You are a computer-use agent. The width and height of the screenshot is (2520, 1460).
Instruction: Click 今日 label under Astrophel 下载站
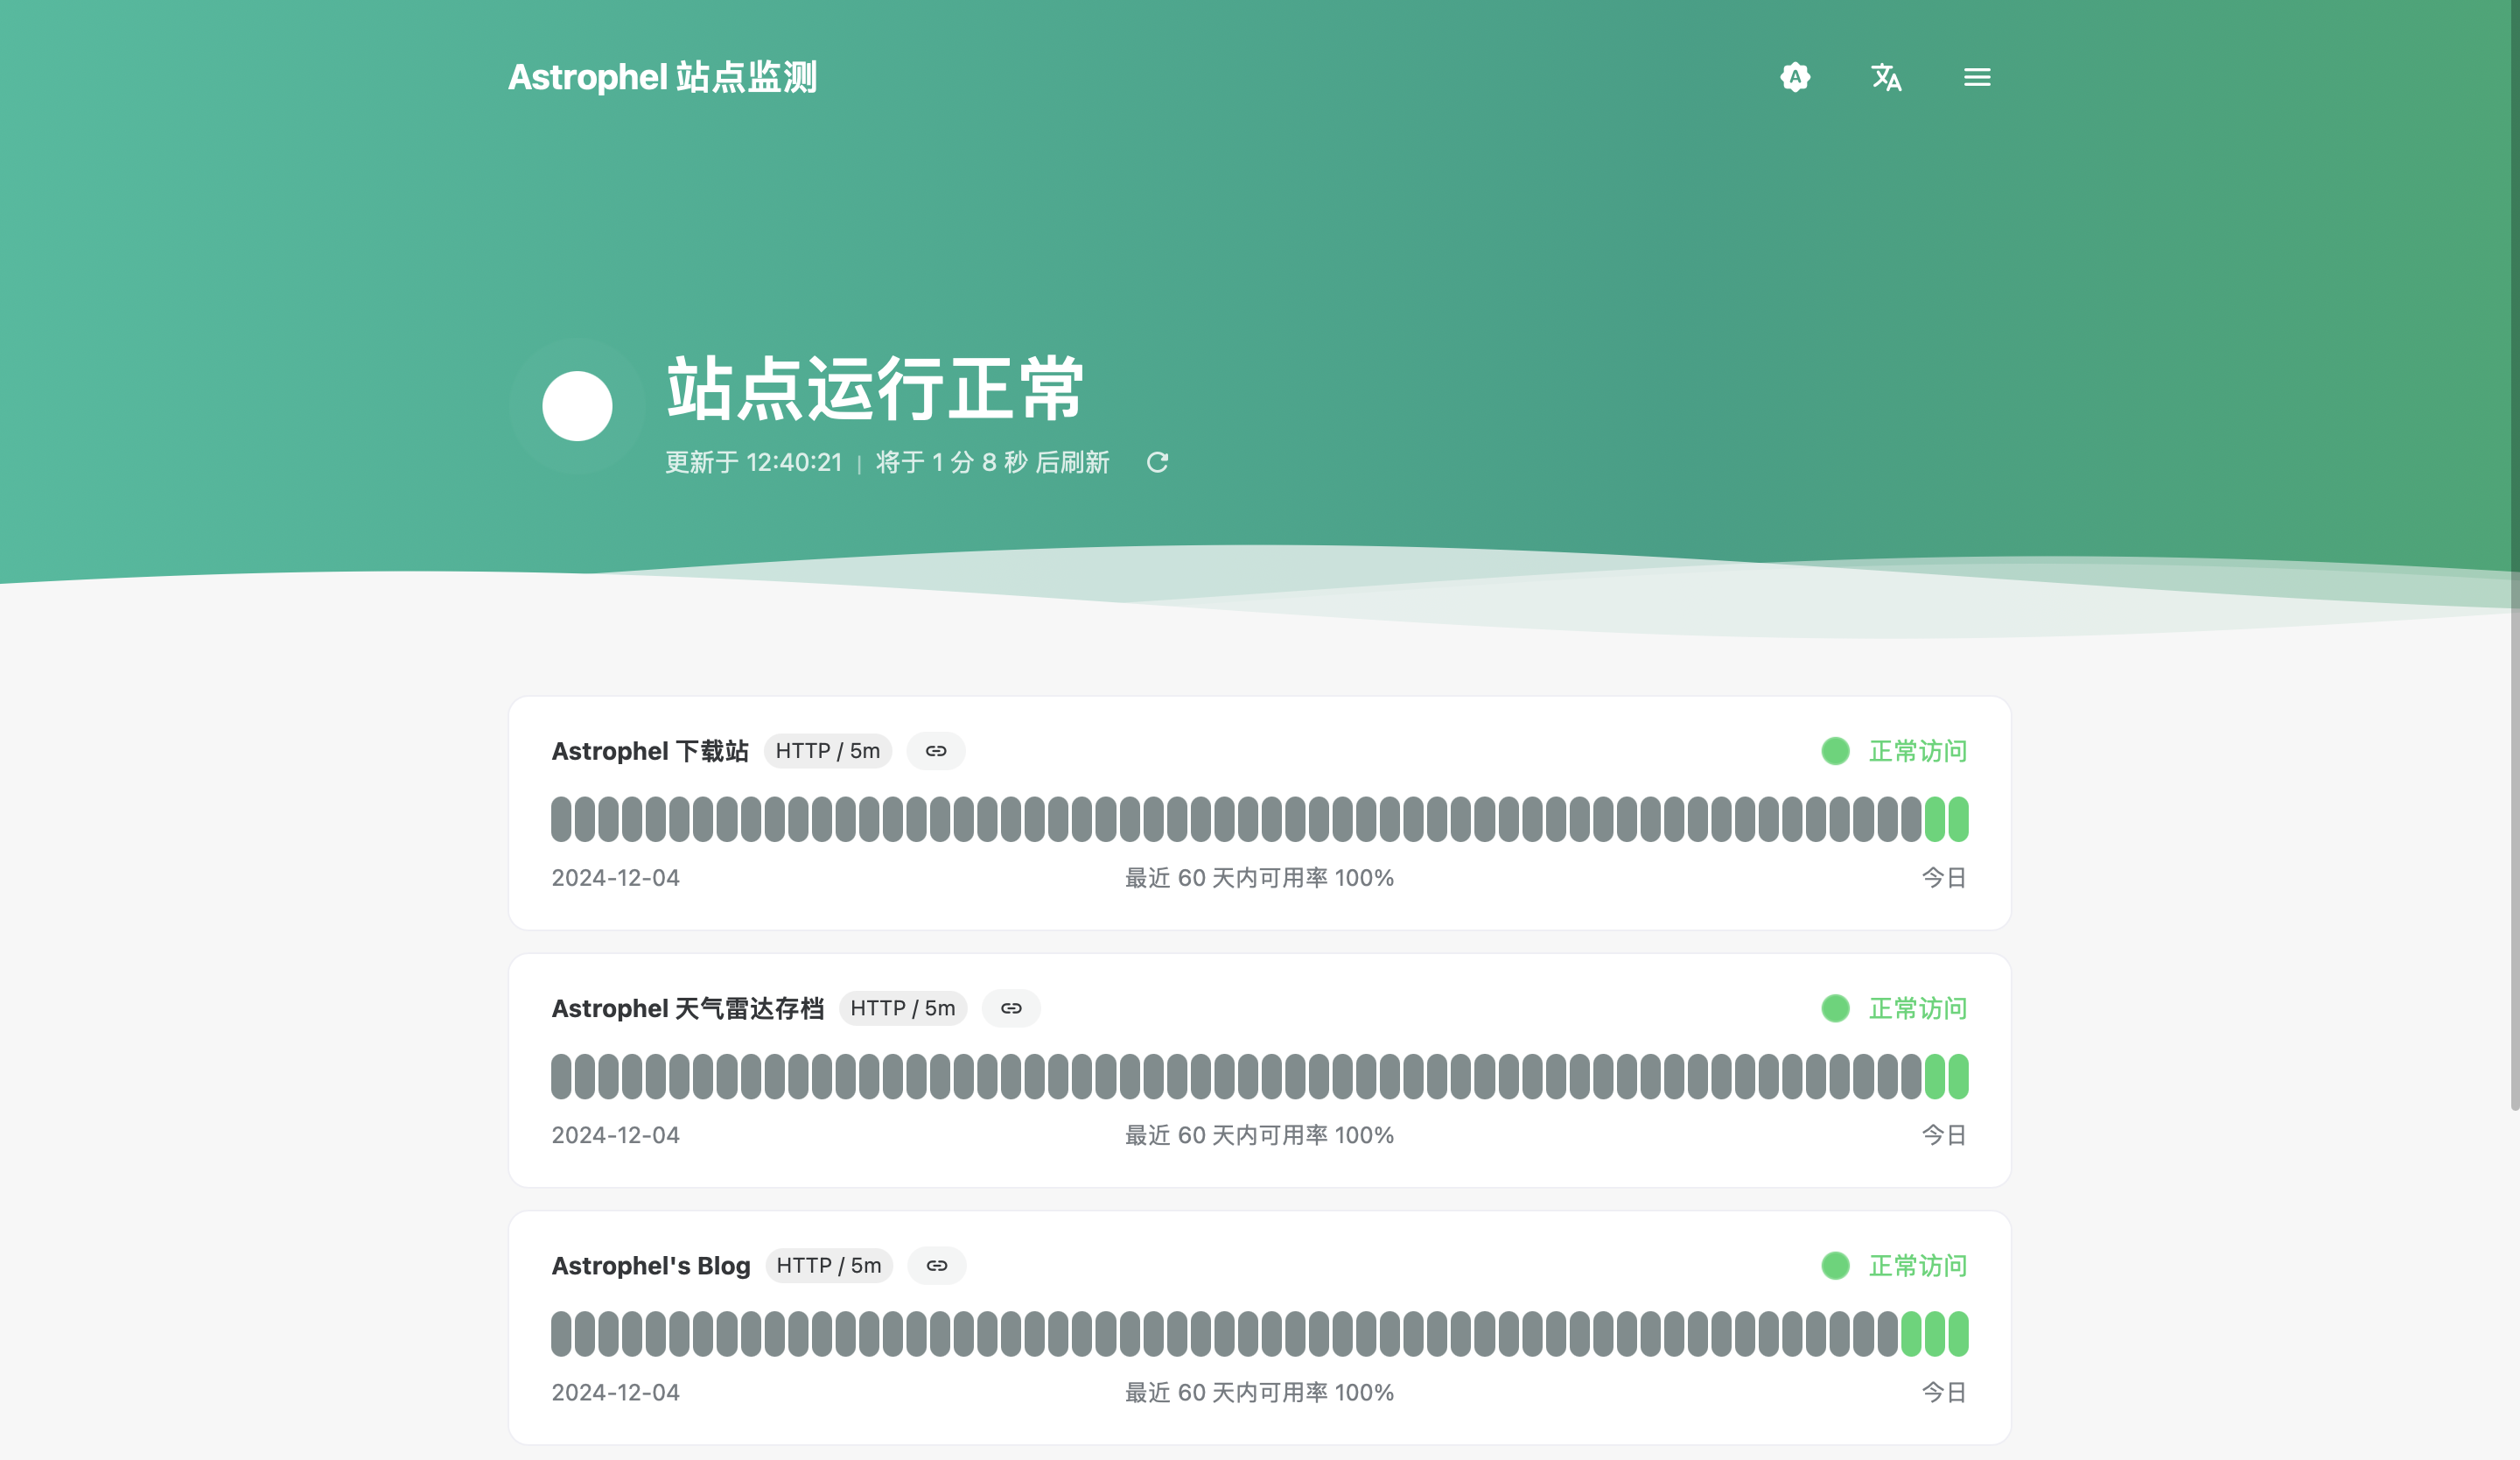click(1944, 878)
